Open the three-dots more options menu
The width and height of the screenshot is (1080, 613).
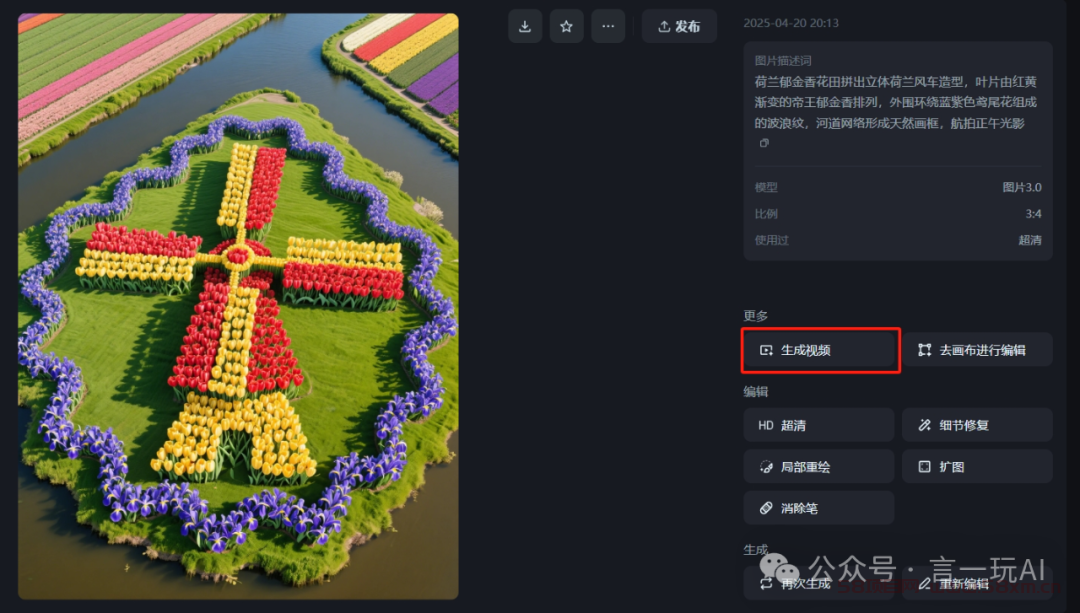[608, 26]
